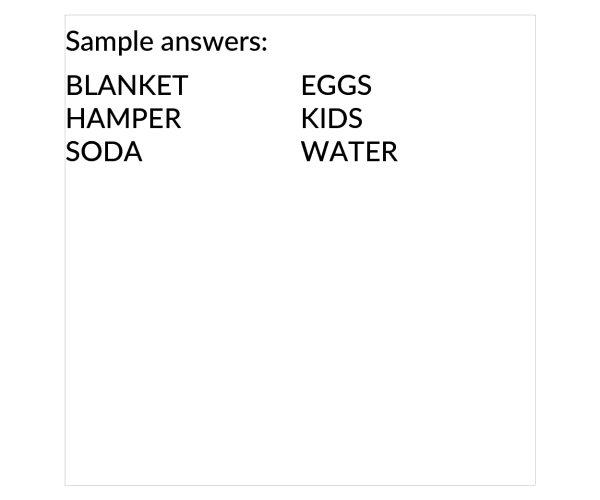Click the top border of the text box

300,15
